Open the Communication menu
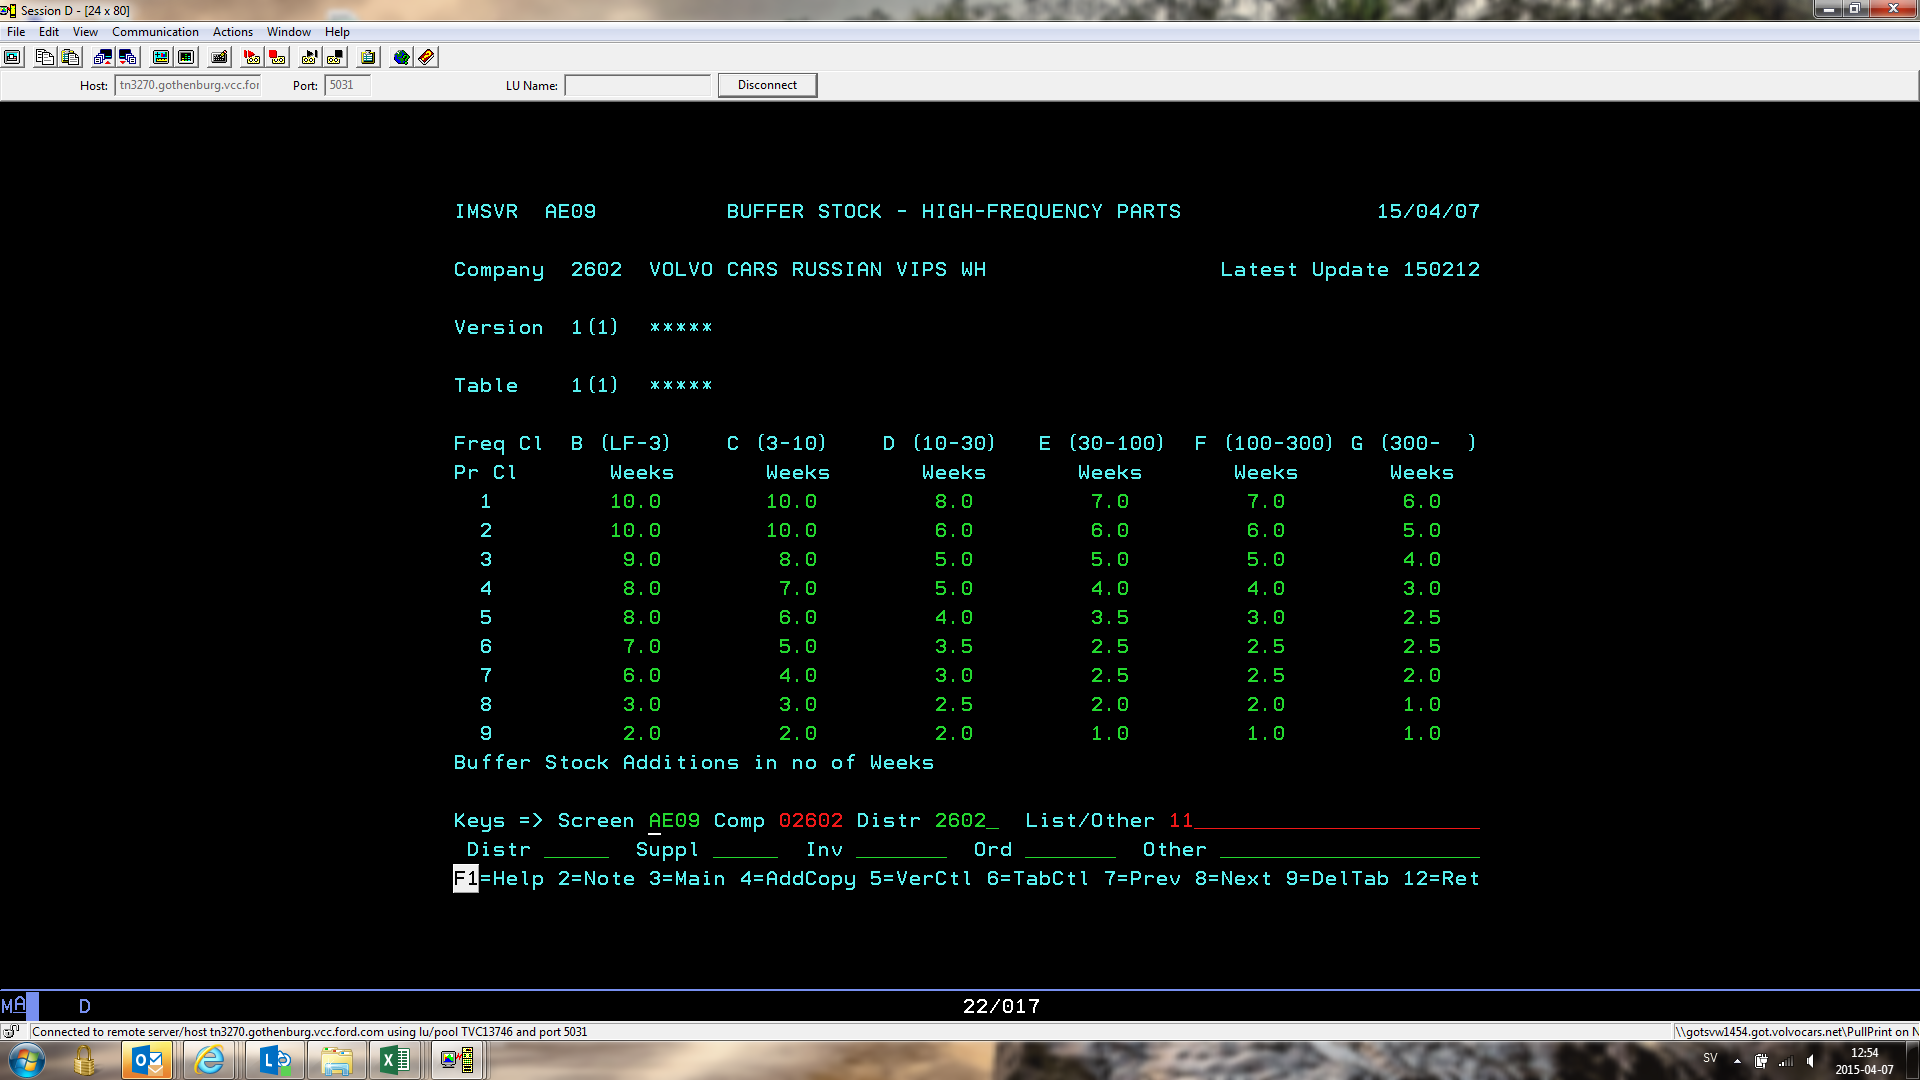The width and height of the screenshot is (1920, 1080). pyautogui.click(x=155, y=32)
